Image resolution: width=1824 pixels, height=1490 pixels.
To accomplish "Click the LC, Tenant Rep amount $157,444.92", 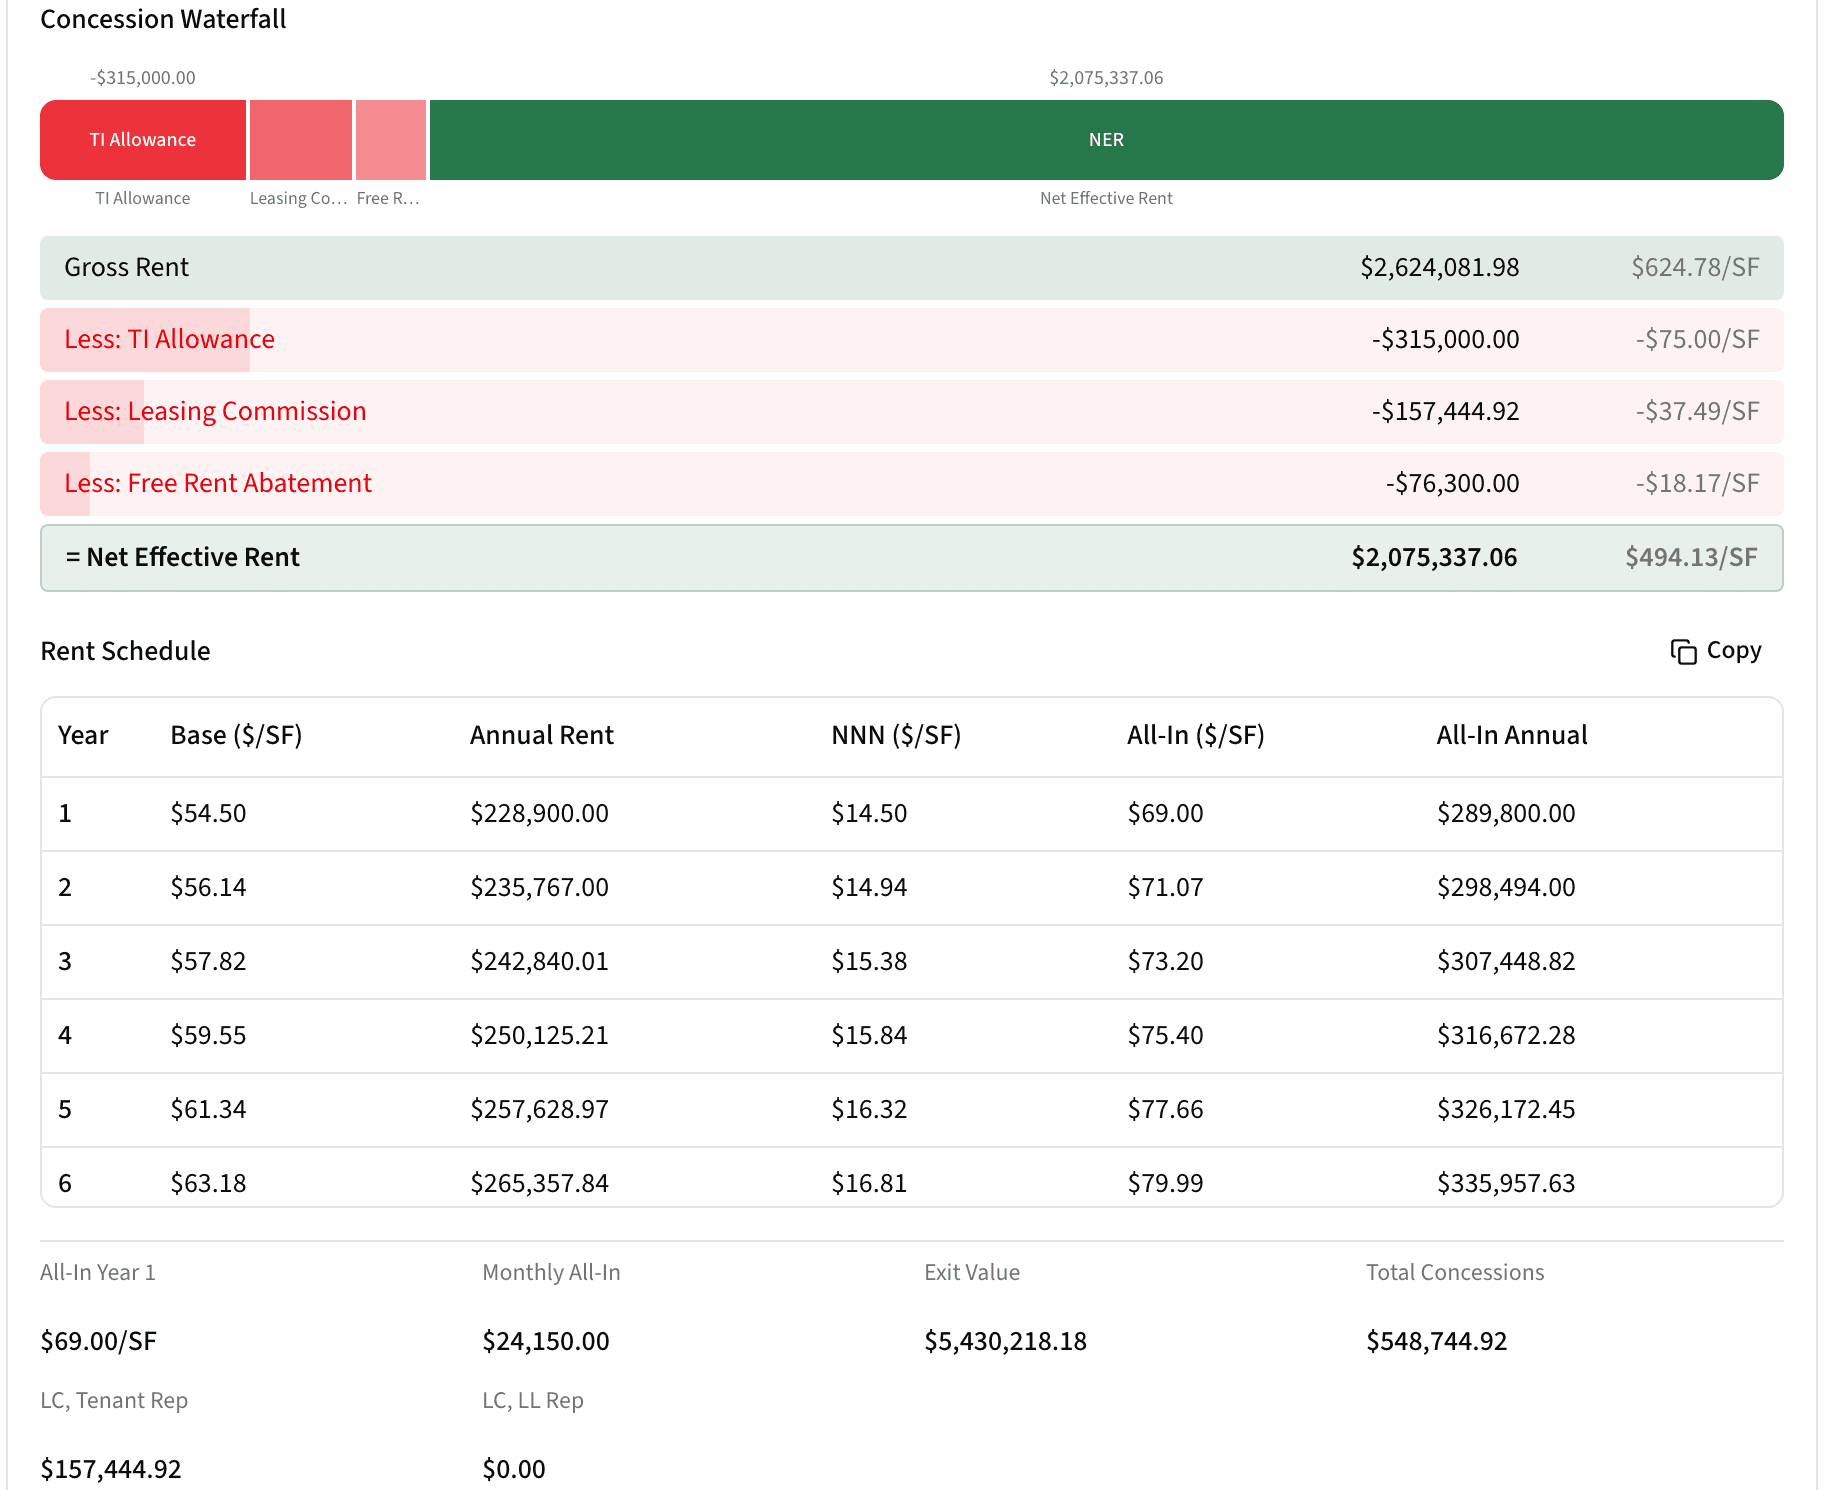I will click(110, 1470).
